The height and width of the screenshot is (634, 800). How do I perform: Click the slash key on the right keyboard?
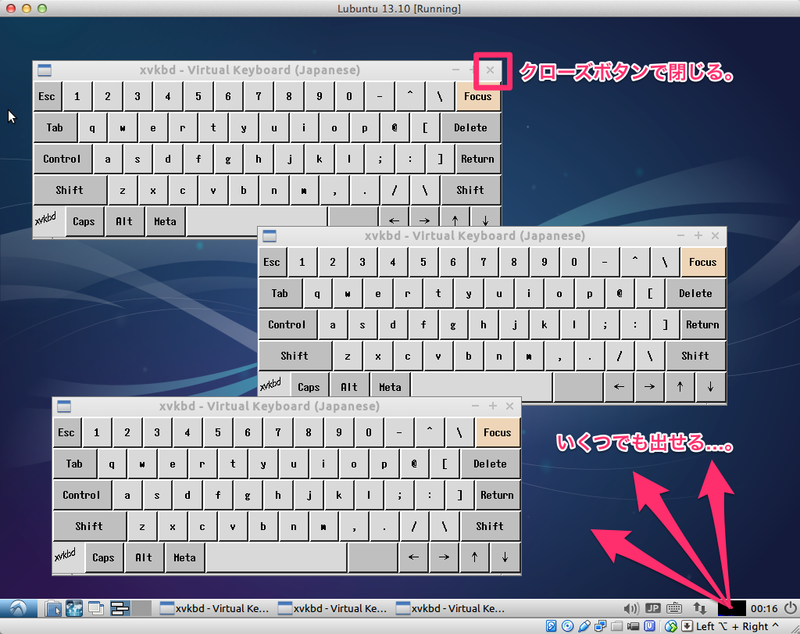pos(619,356)
